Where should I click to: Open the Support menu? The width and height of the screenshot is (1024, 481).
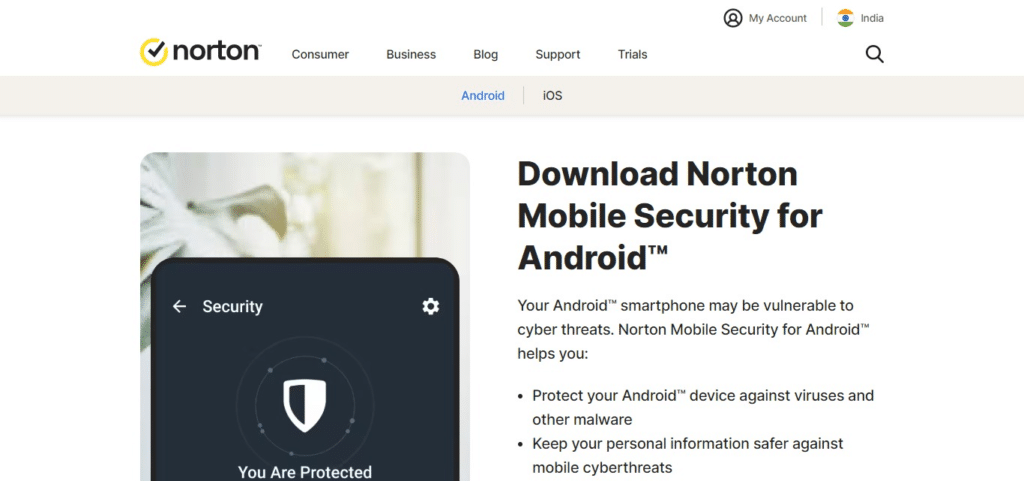557,54
